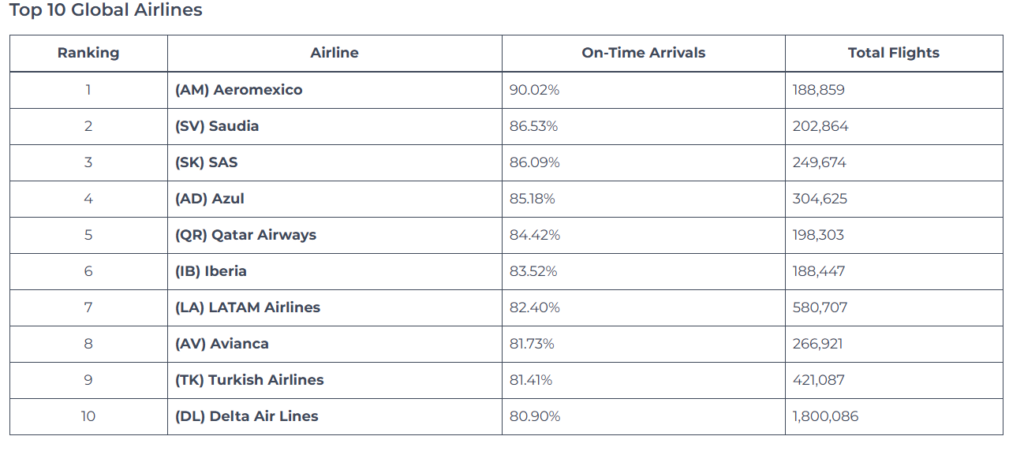Select the (IB) Iberia airline cell
The height and width of the screenshot is (451, 1024).
tap(210, 271)
